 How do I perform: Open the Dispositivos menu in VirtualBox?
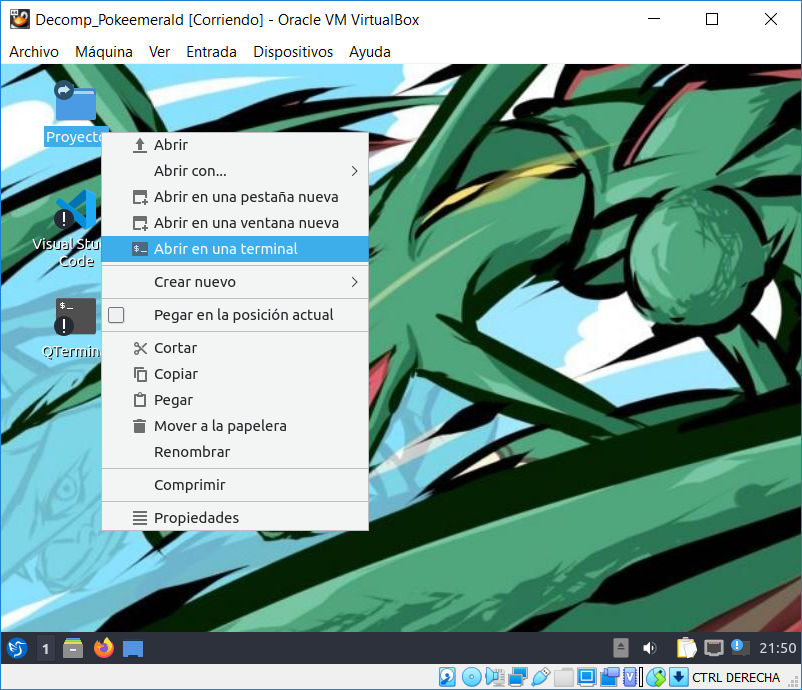click(x=292, y=52)
